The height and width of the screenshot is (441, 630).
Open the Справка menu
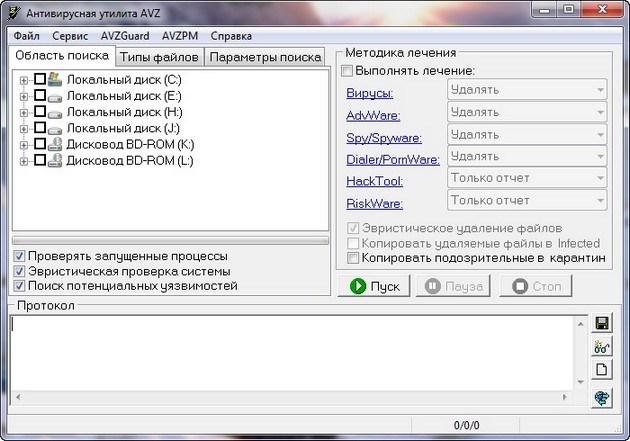(x=231, y=36)
